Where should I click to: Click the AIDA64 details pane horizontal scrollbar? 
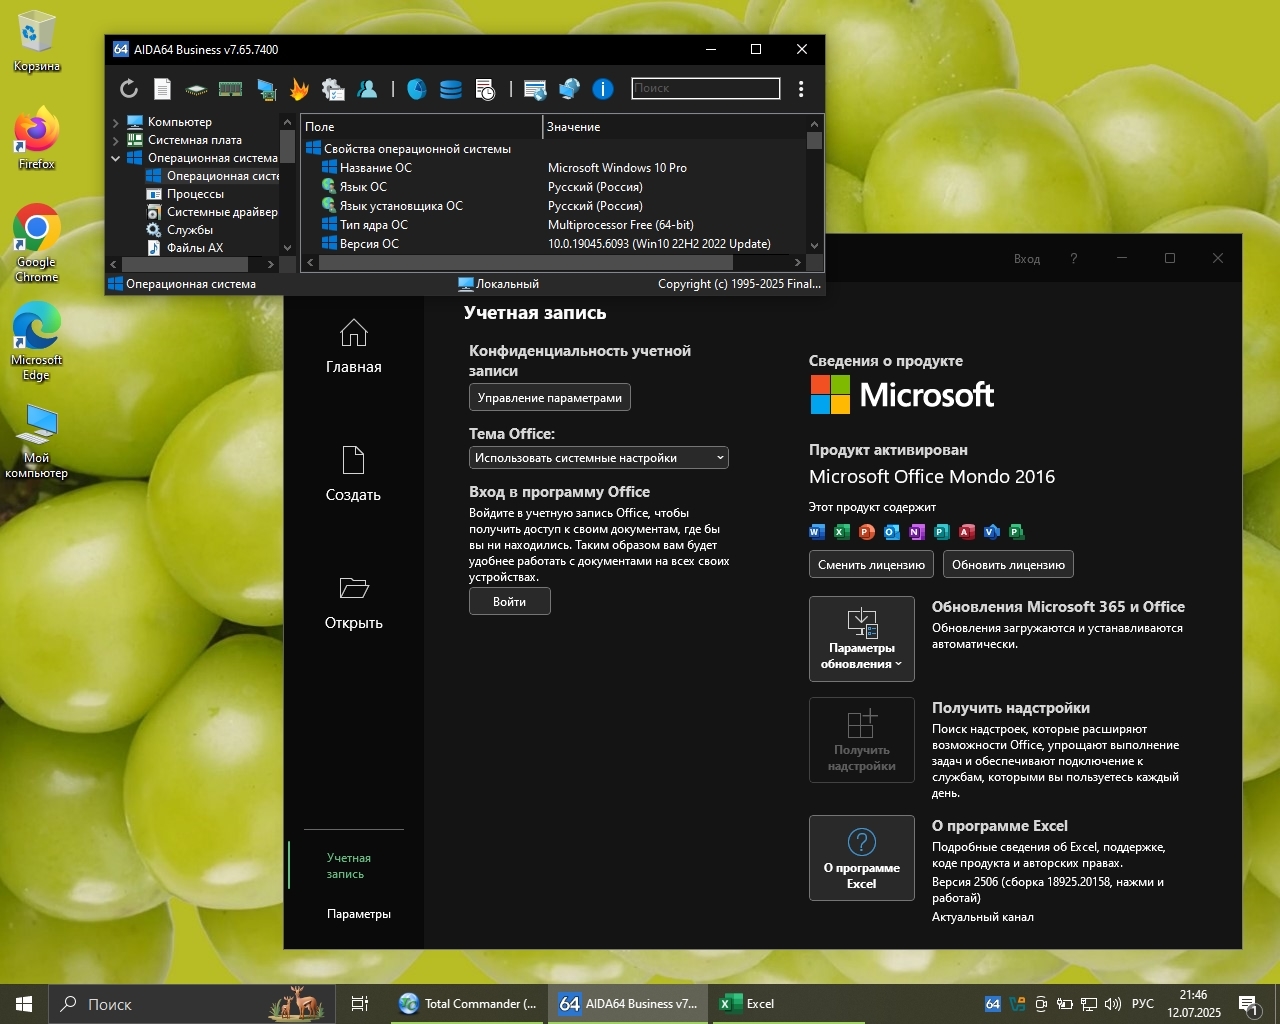(553, 263)
